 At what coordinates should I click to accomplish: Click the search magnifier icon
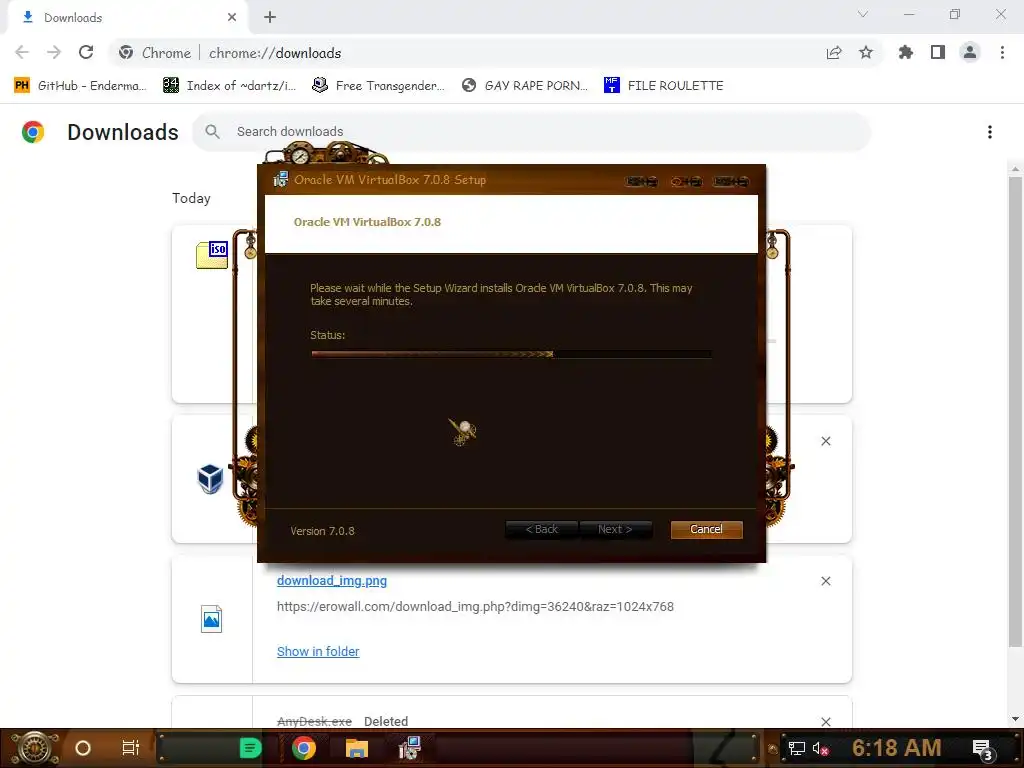click(212, 131)
